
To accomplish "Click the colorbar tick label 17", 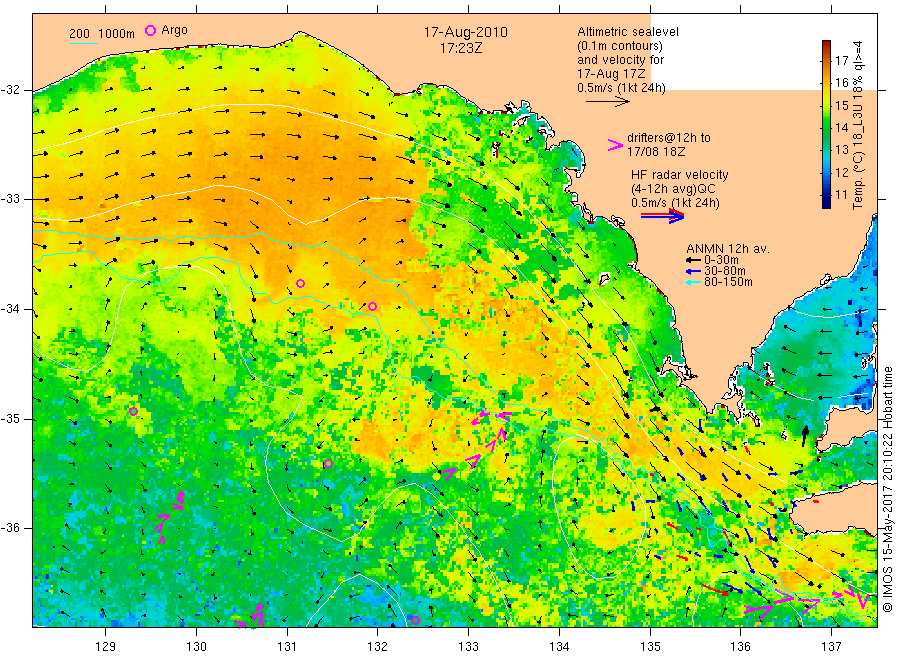I will [841, 60].
